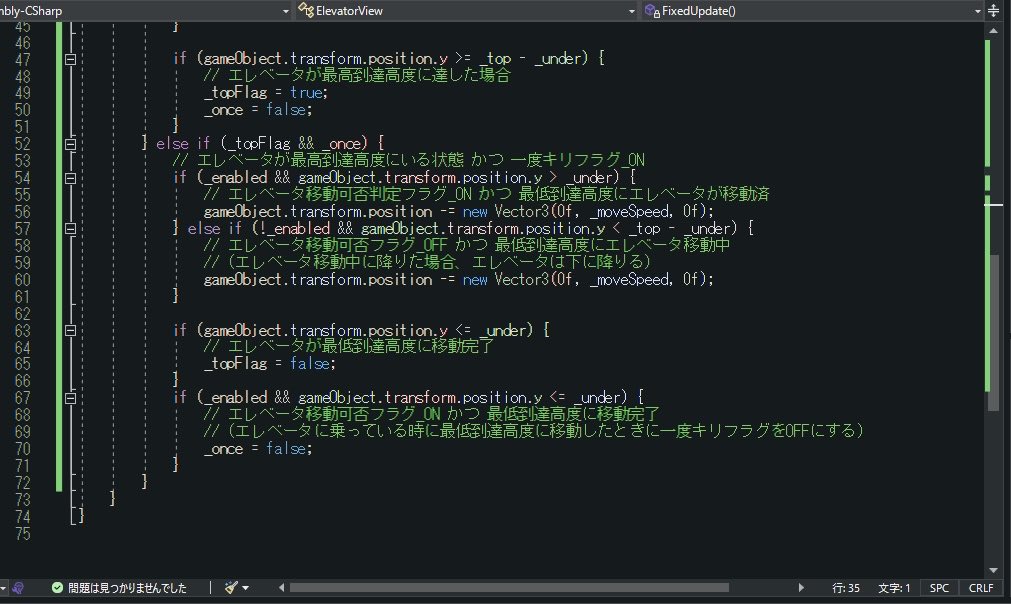Toggle the SPC indentation indicator
The image size is (1011, 604).
click(939, 588)
